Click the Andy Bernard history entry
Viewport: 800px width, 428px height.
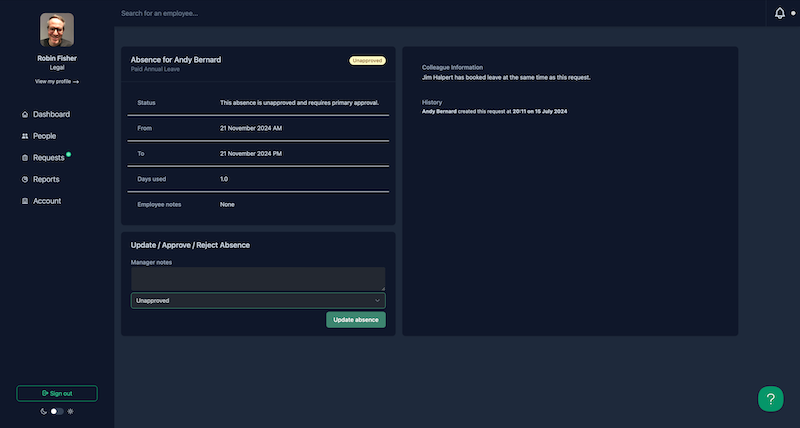494,111
